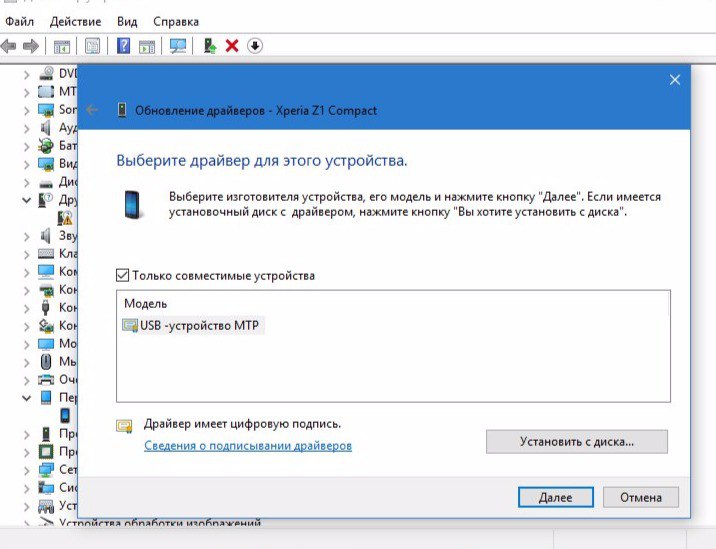Open the Properties sheet toolbar icon
This screenshot has width=716, height=549.
pyautogui.click(x=92, y=46)
